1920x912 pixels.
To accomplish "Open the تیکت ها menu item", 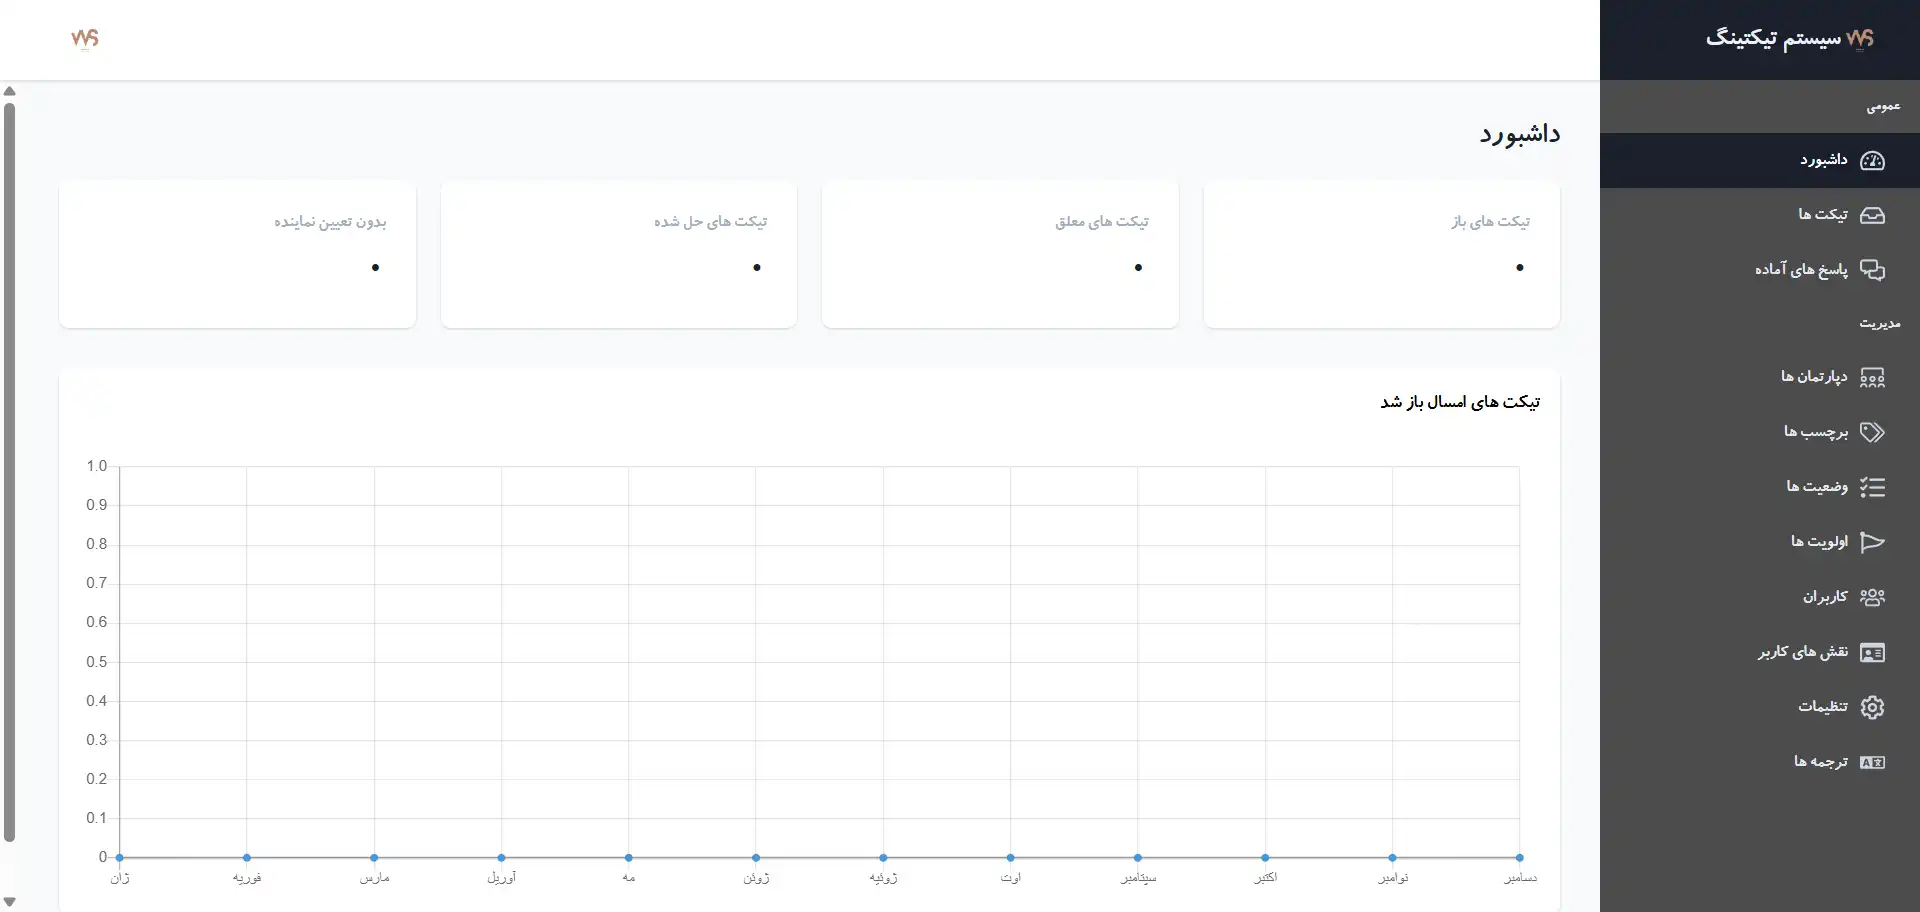I will [x=1822, y=215].
